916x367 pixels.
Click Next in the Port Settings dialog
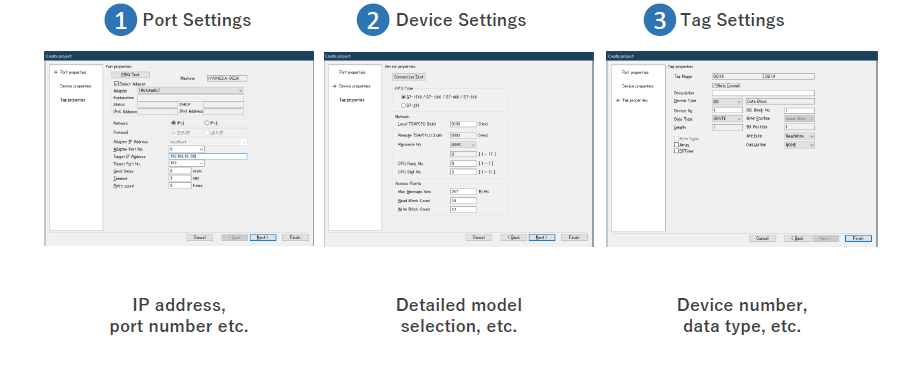[263, 237]
